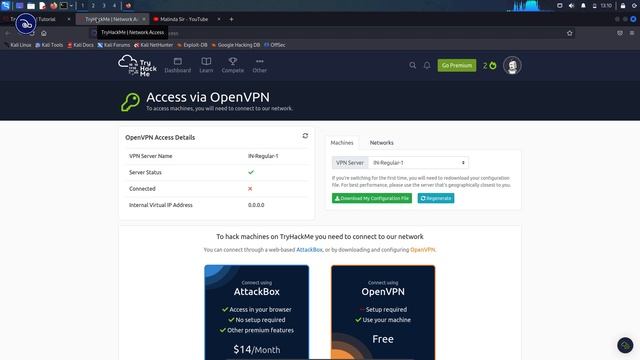Open the TryHackMe notifications bell
640x360 pixels.
click(427, 65)
